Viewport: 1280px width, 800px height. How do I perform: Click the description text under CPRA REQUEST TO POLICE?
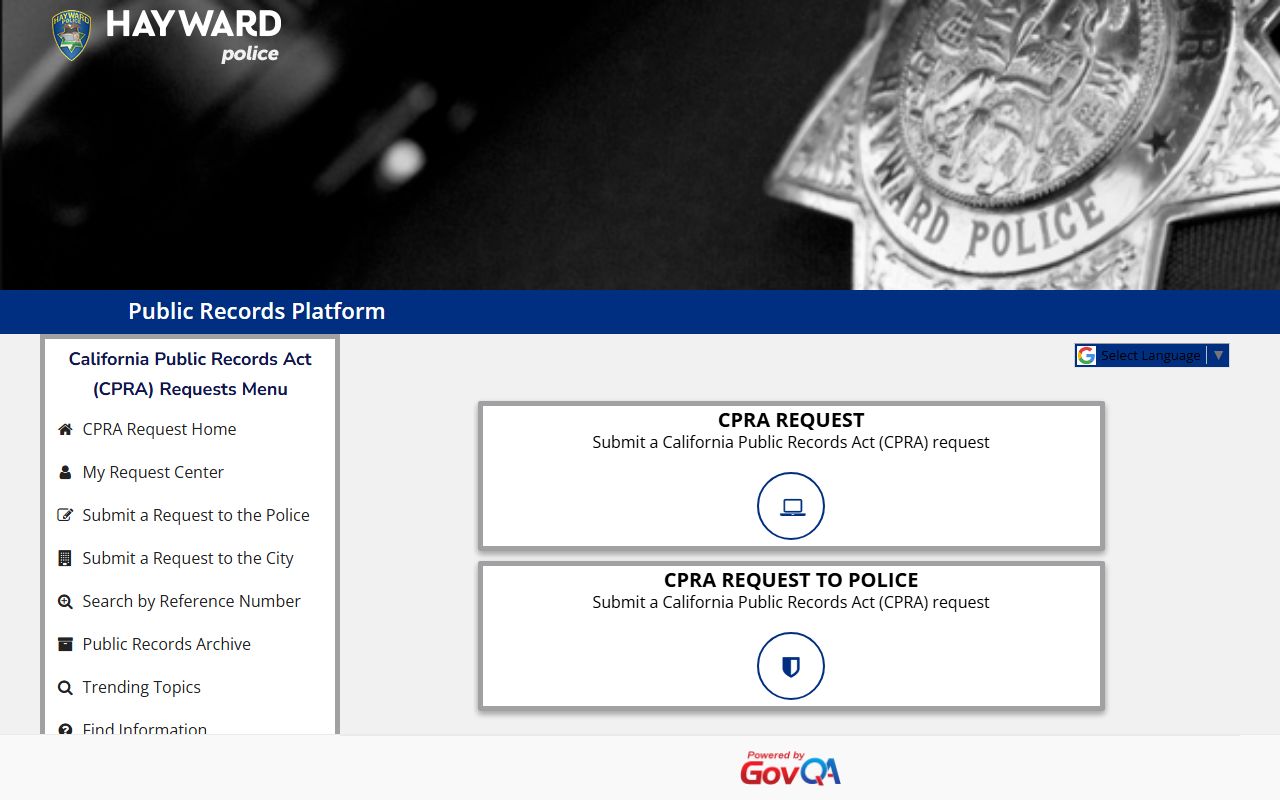791,602
